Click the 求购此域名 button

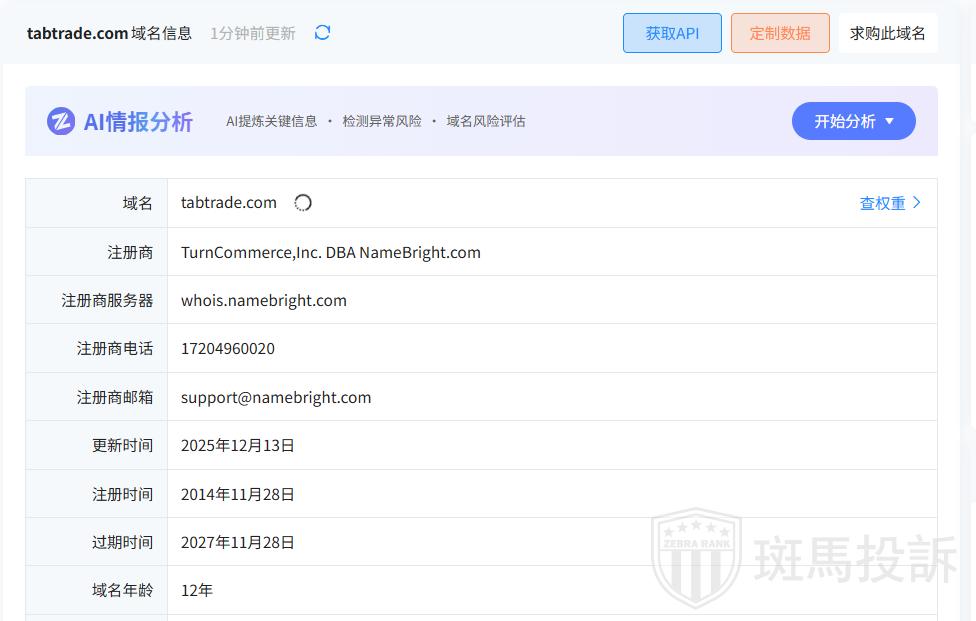tap(887, 33)
